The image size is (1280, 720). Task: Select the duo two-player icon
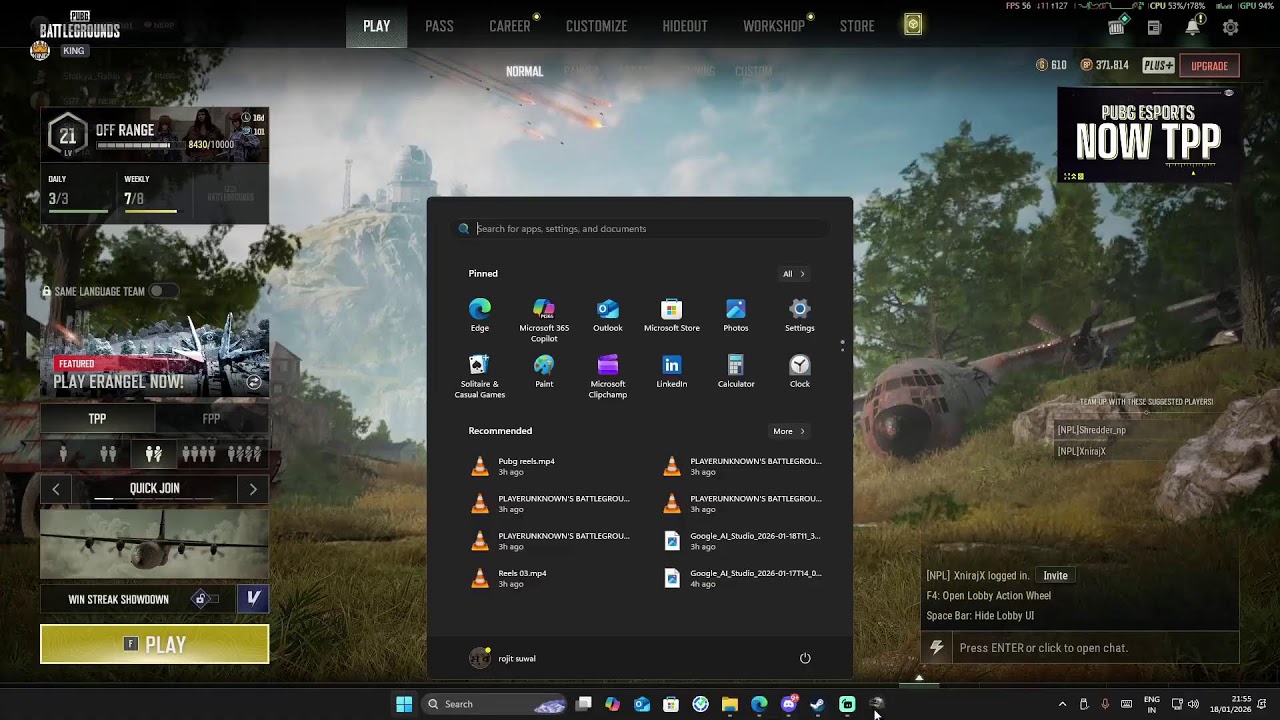pos(108,454)
